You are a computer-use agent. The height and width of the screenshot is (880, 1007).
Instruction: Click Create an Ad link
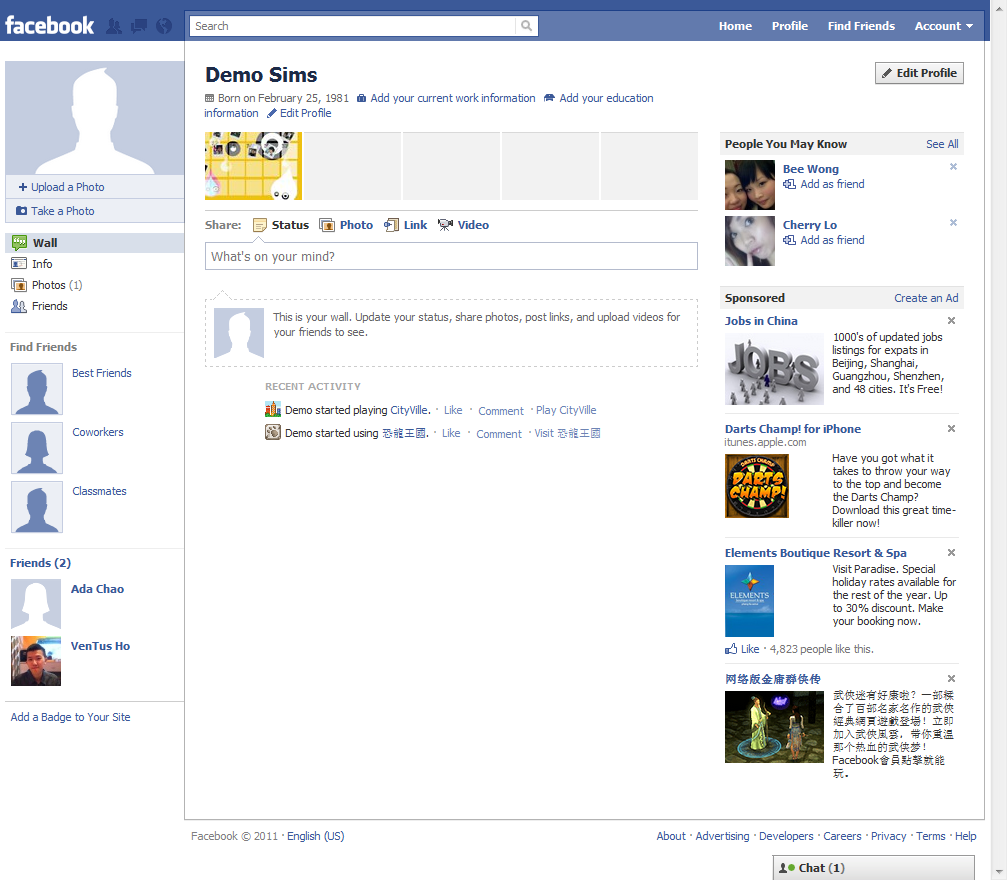click(926, 298)
